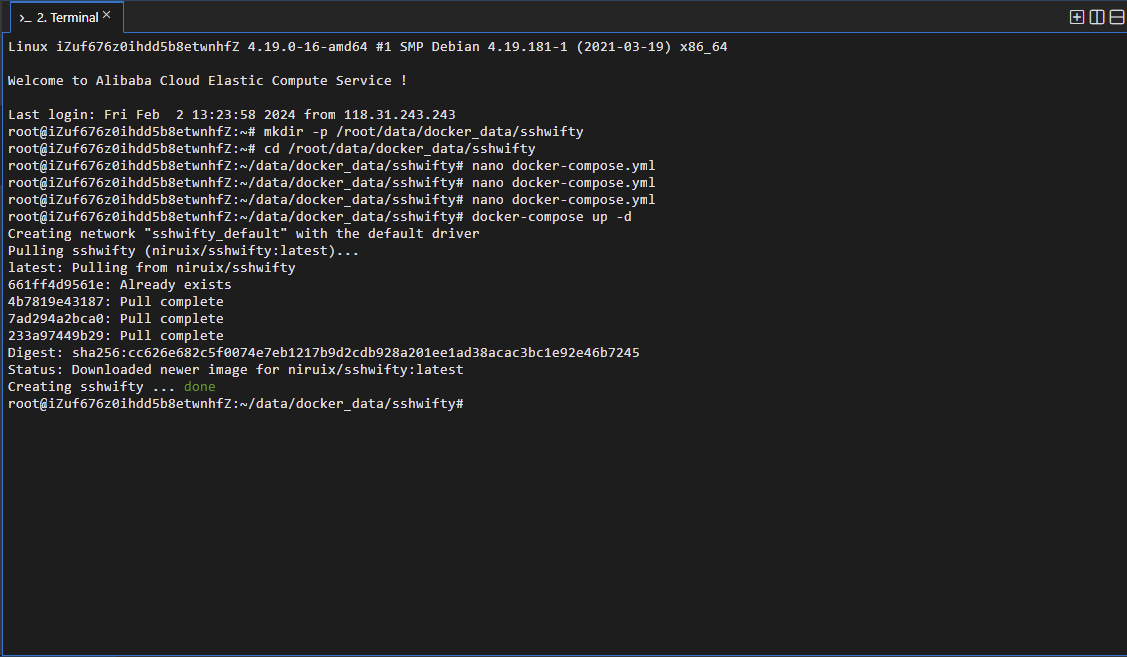The height and width of the screenshot is (657, 1127).
Task: Click the 661ff4d9561e Already exists line
Action: (119, 285)
